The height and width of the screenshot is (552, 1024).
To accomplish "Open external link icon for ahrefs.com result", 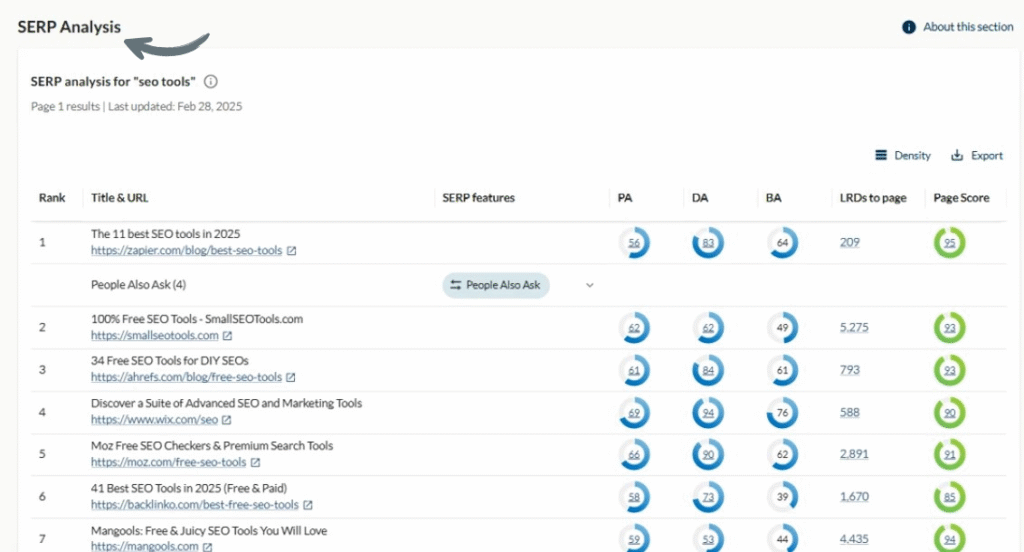I will tap(291, 378).
